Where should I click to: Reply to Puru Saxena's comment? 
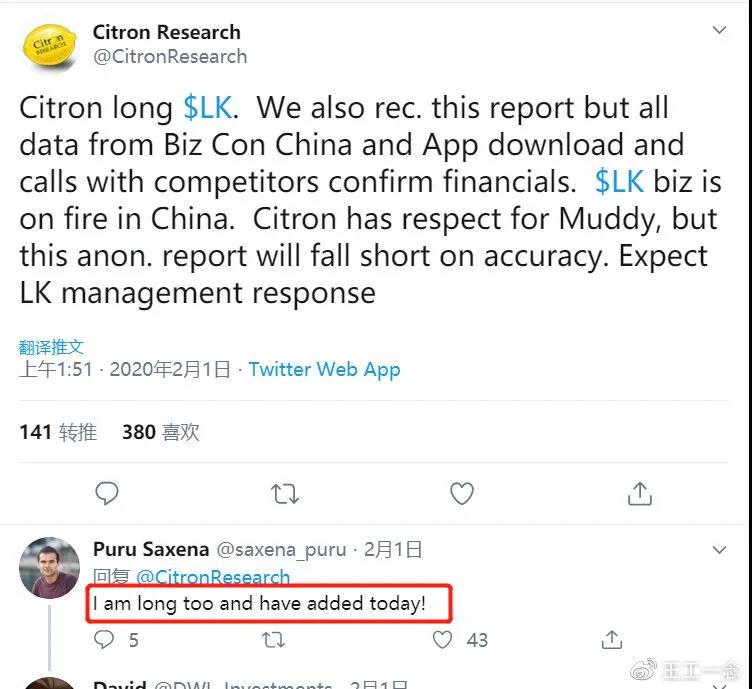coord(104,639)
